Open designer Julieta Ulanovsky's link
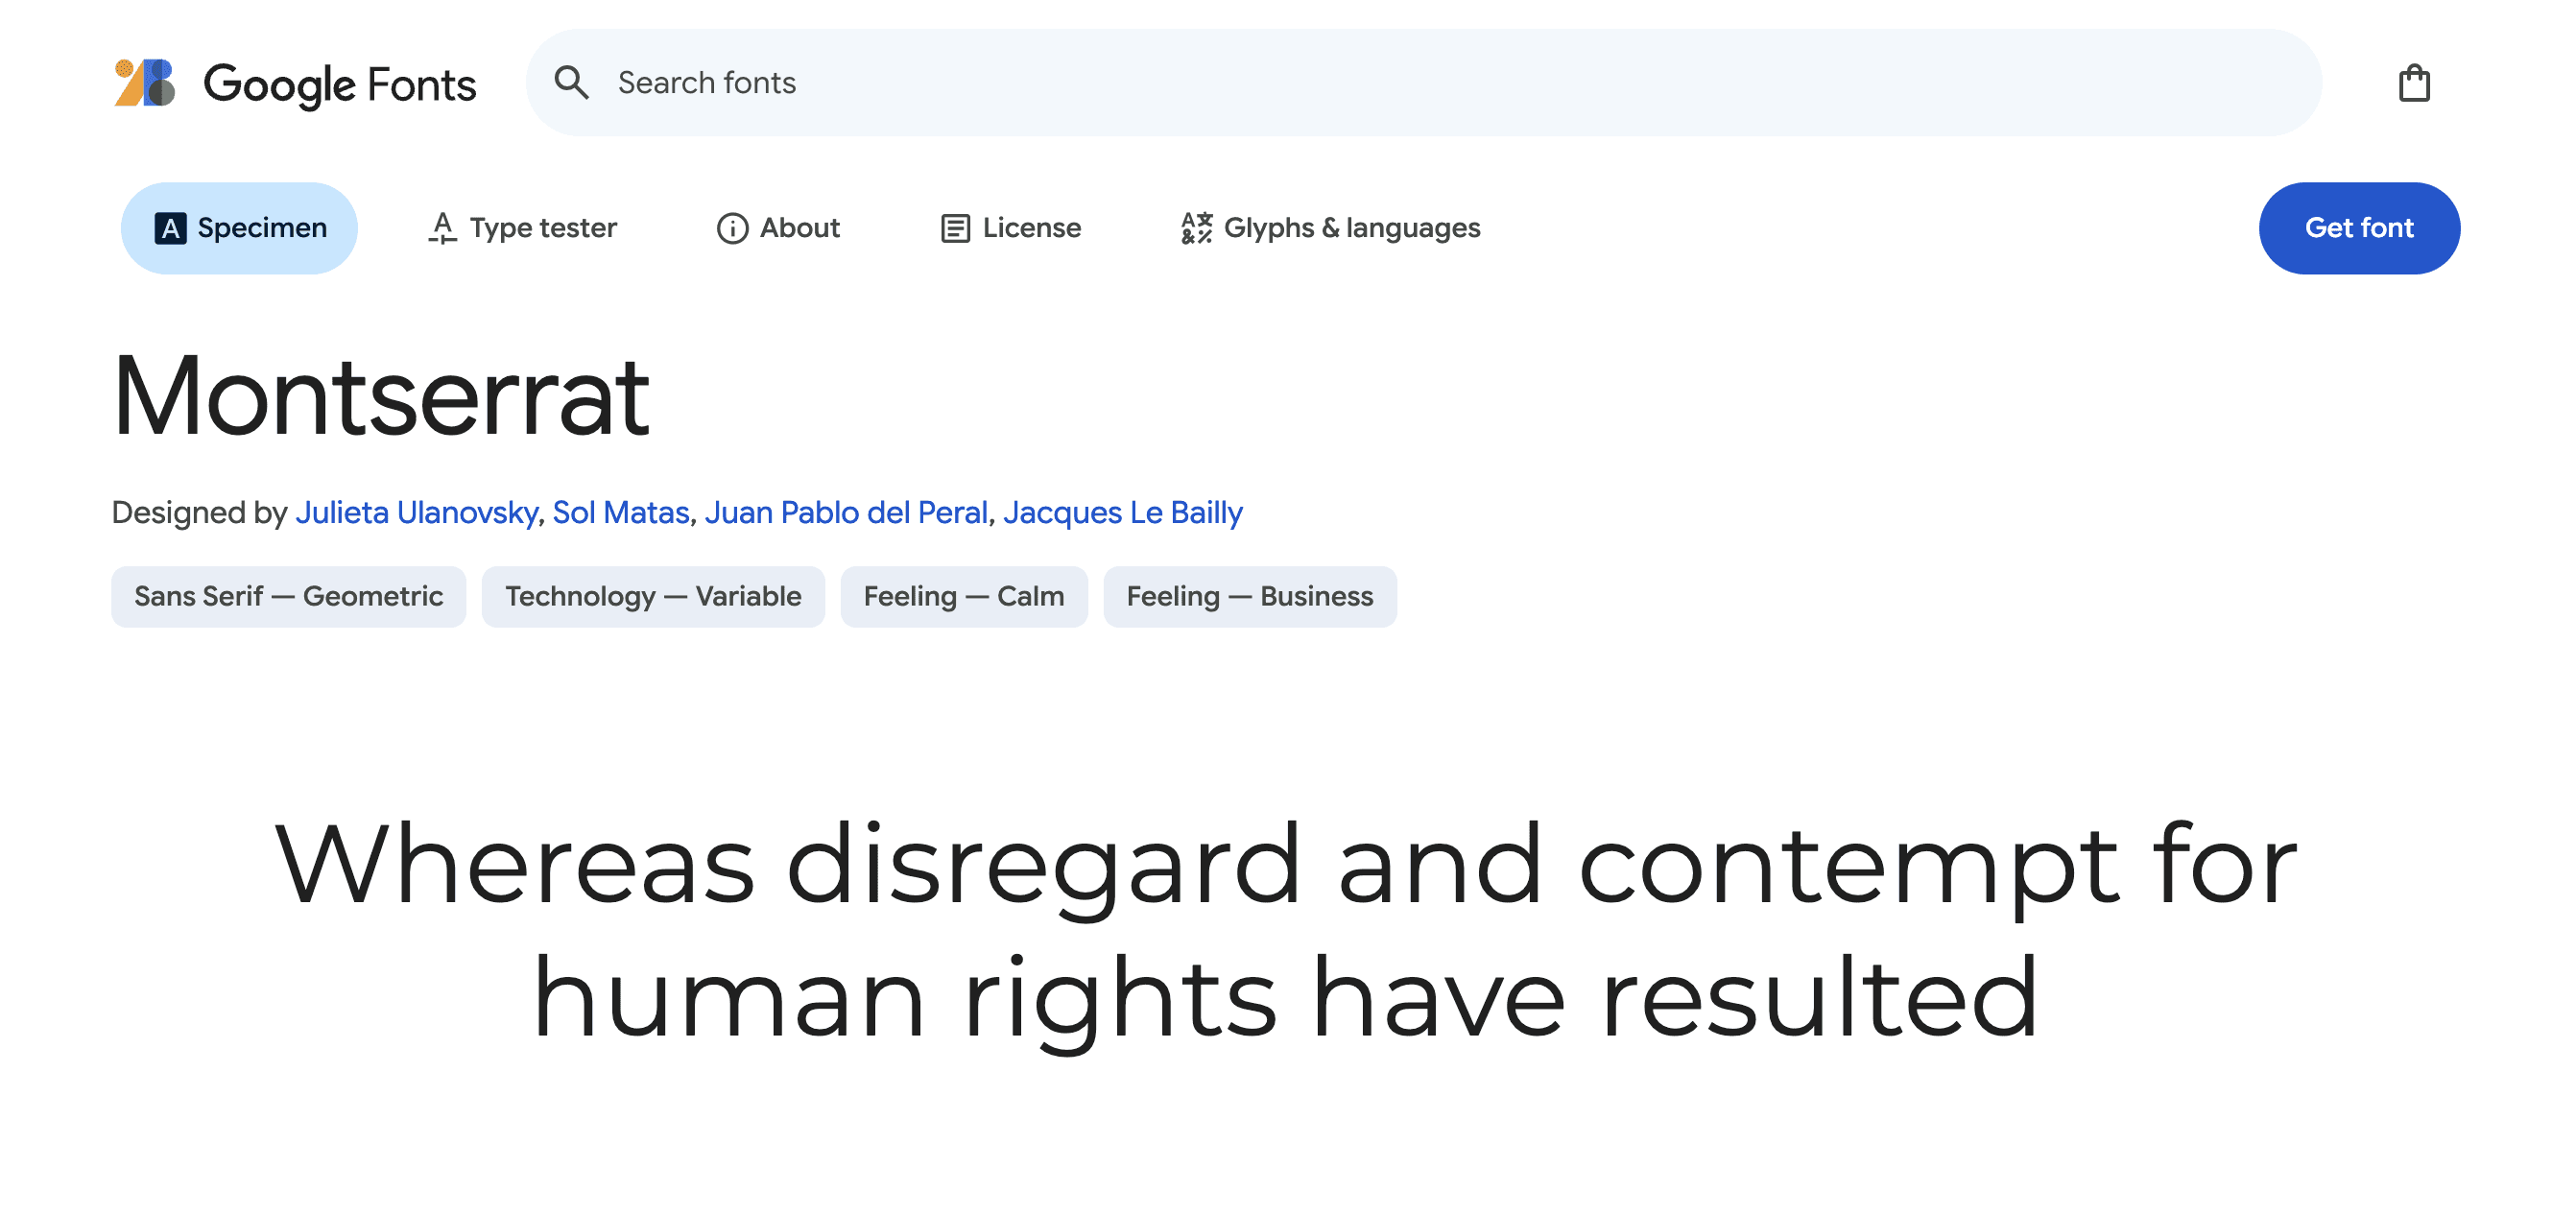2576x1215 pixels. click(416, 512)
